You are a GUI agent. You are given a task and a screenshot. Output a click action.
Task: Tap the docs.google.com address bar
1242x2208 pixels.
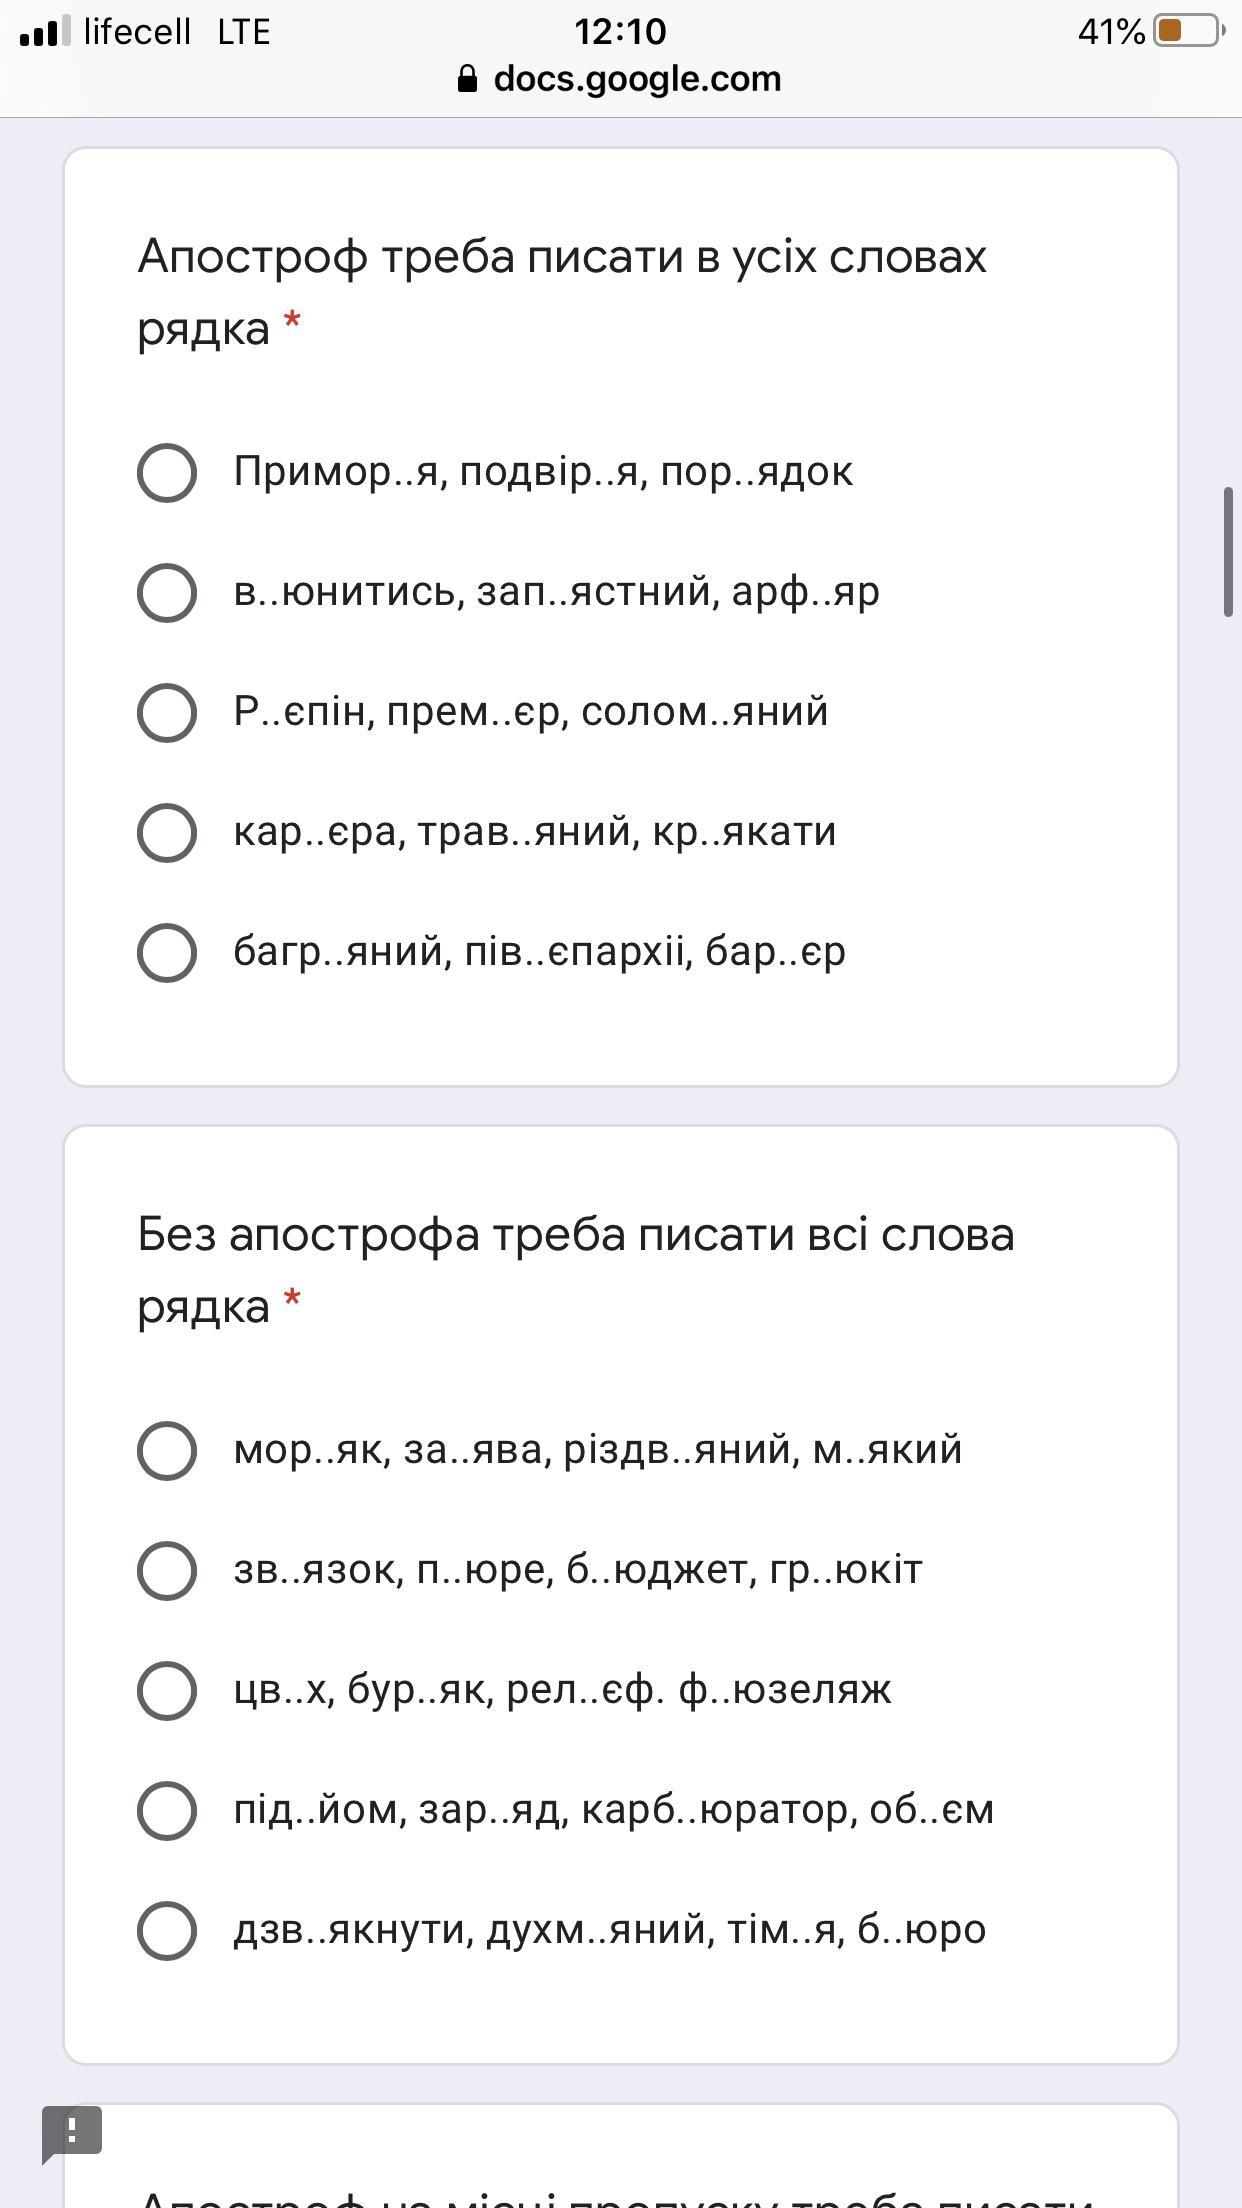(636, 79)
